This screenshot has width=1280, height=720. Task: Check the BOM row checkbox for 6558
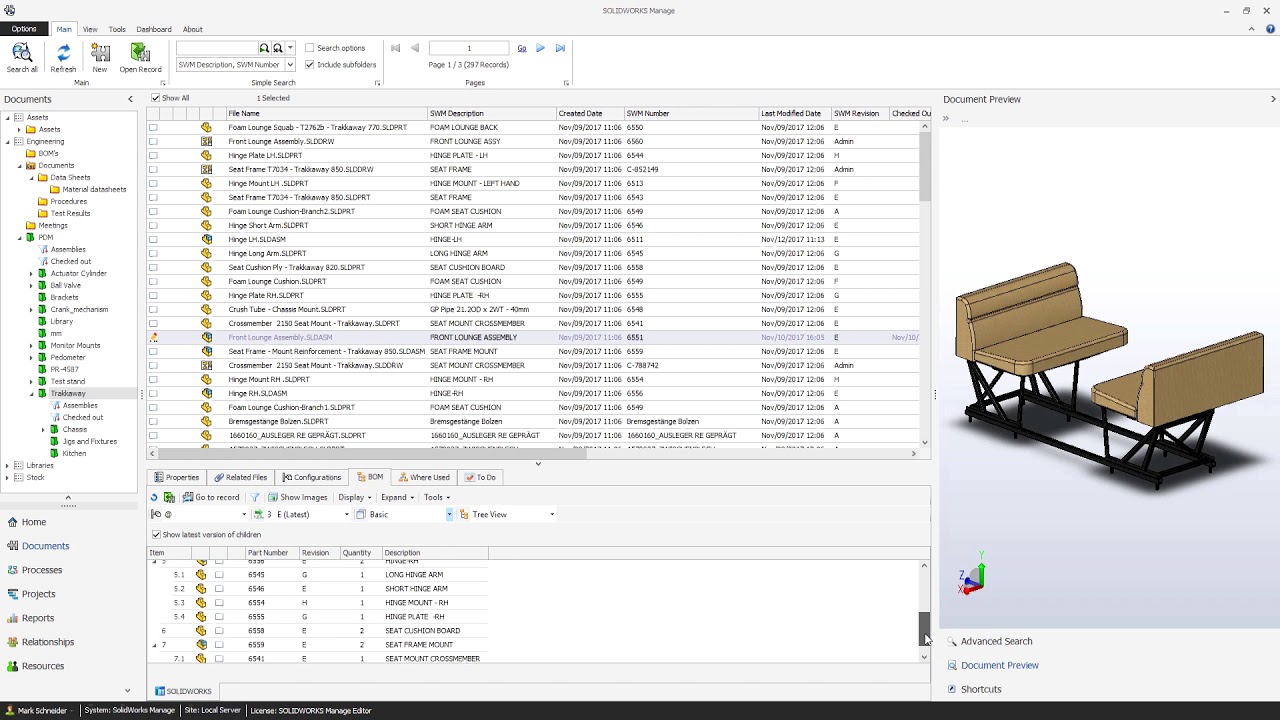click(219, 631)
